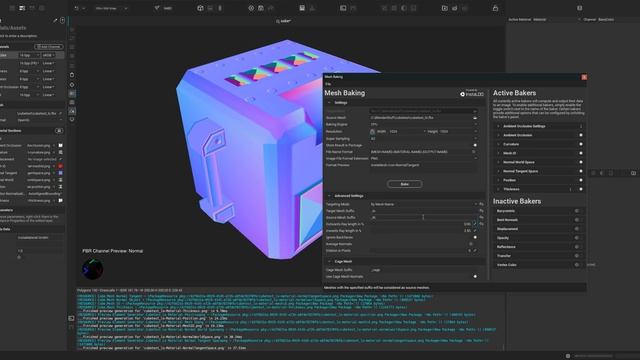Adjust the Outwards Ray length slider field

pyautogui.click(x=421, y=224)
